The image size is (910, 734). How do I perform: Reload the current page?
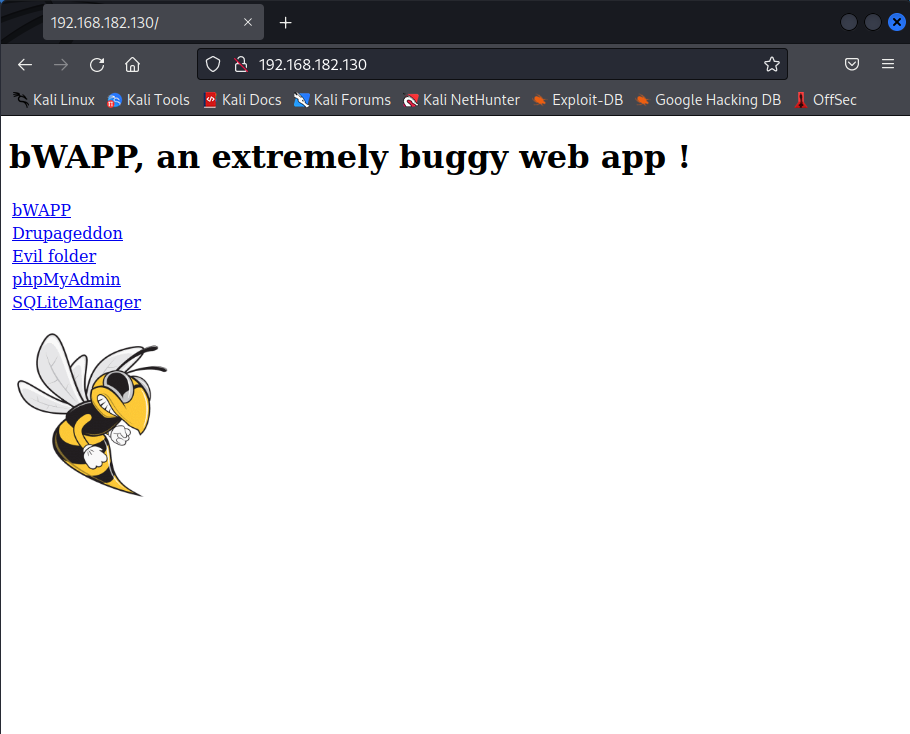(97, 64)
